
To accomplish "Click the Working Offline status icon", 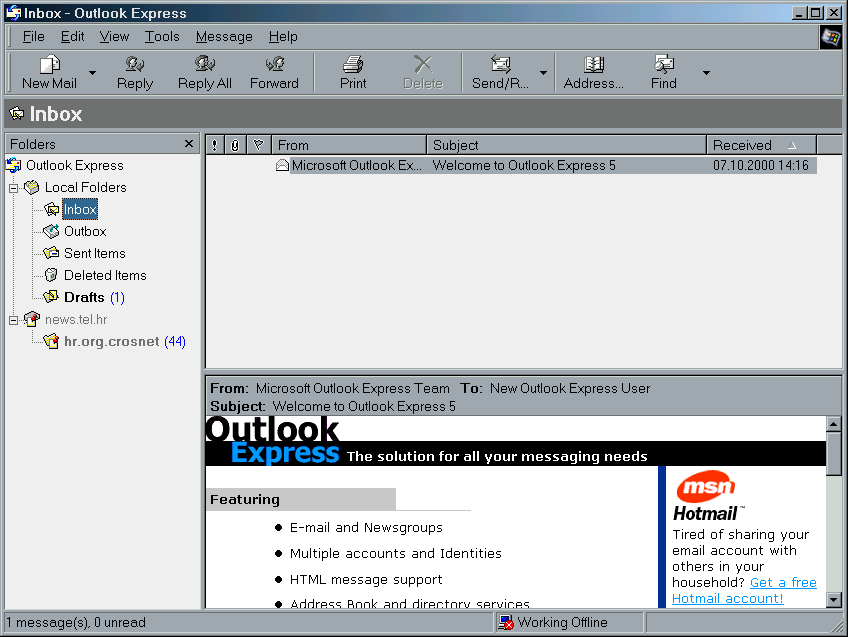I will pos(506,622).
